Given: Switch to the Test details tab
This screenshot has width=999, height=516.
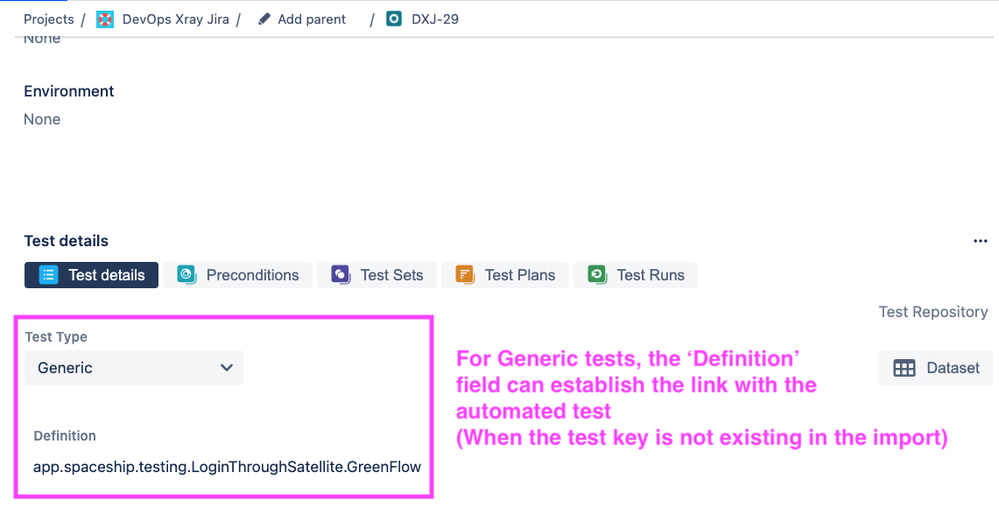Looking at the screenshot, I should [91, 275].
